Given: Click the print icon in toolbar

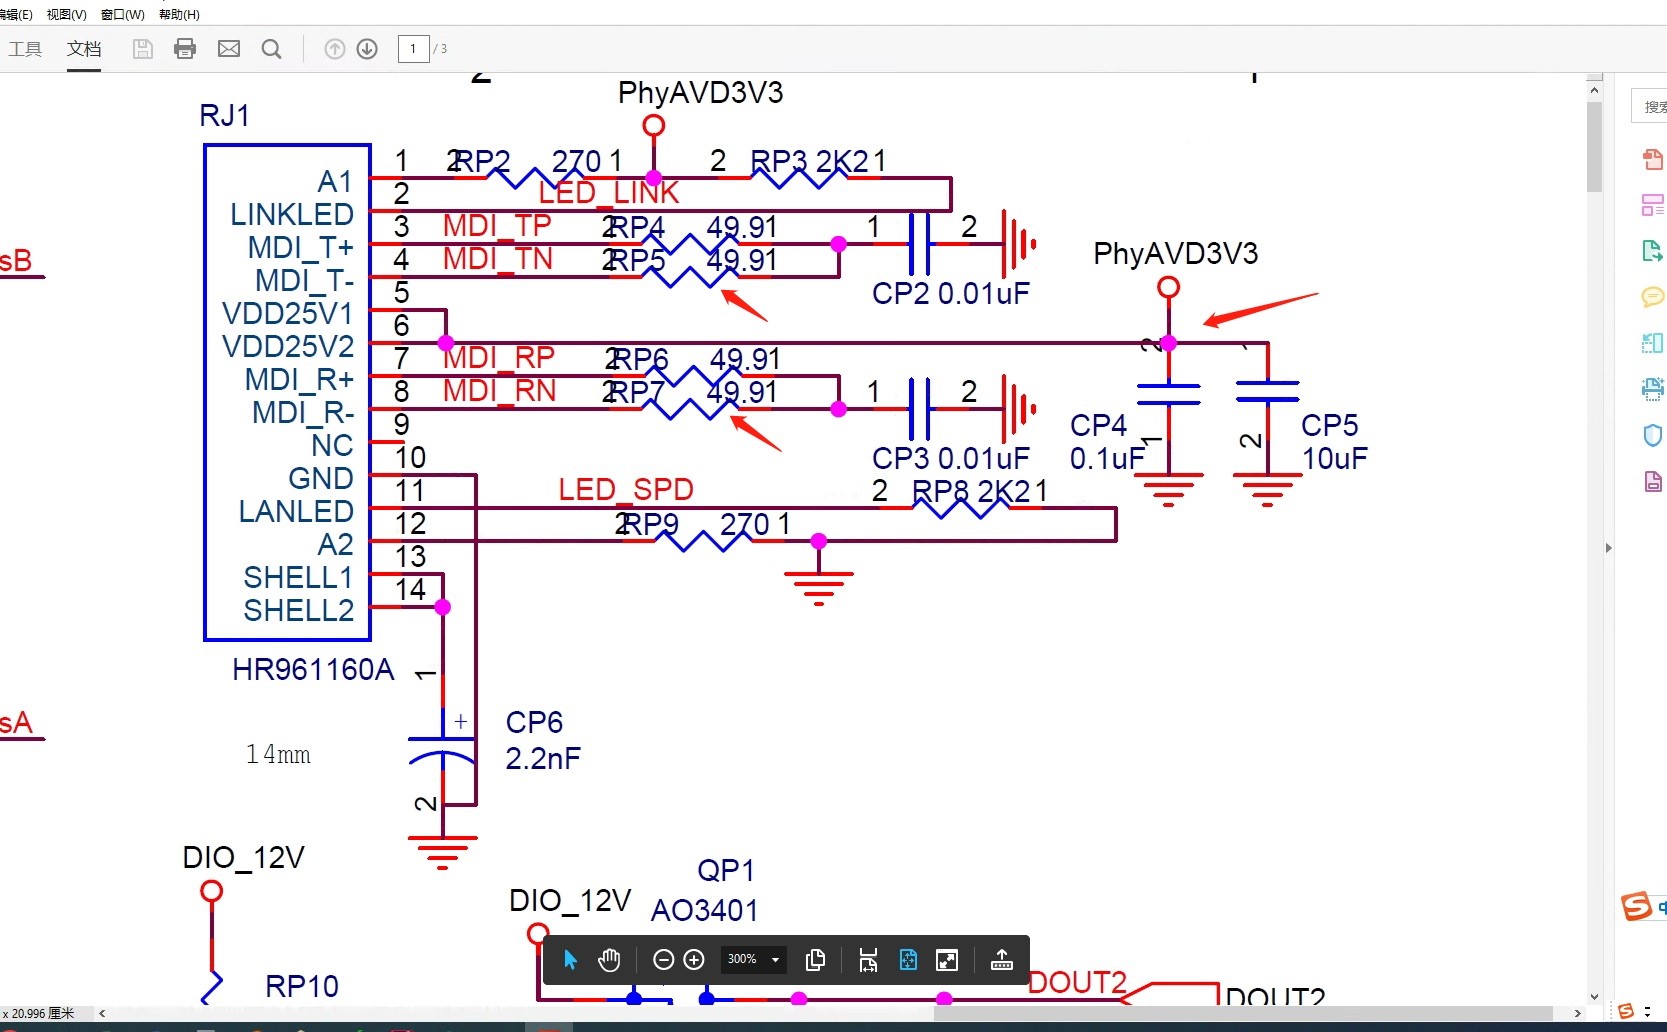Looking at the screenshot, I should 185,49.
